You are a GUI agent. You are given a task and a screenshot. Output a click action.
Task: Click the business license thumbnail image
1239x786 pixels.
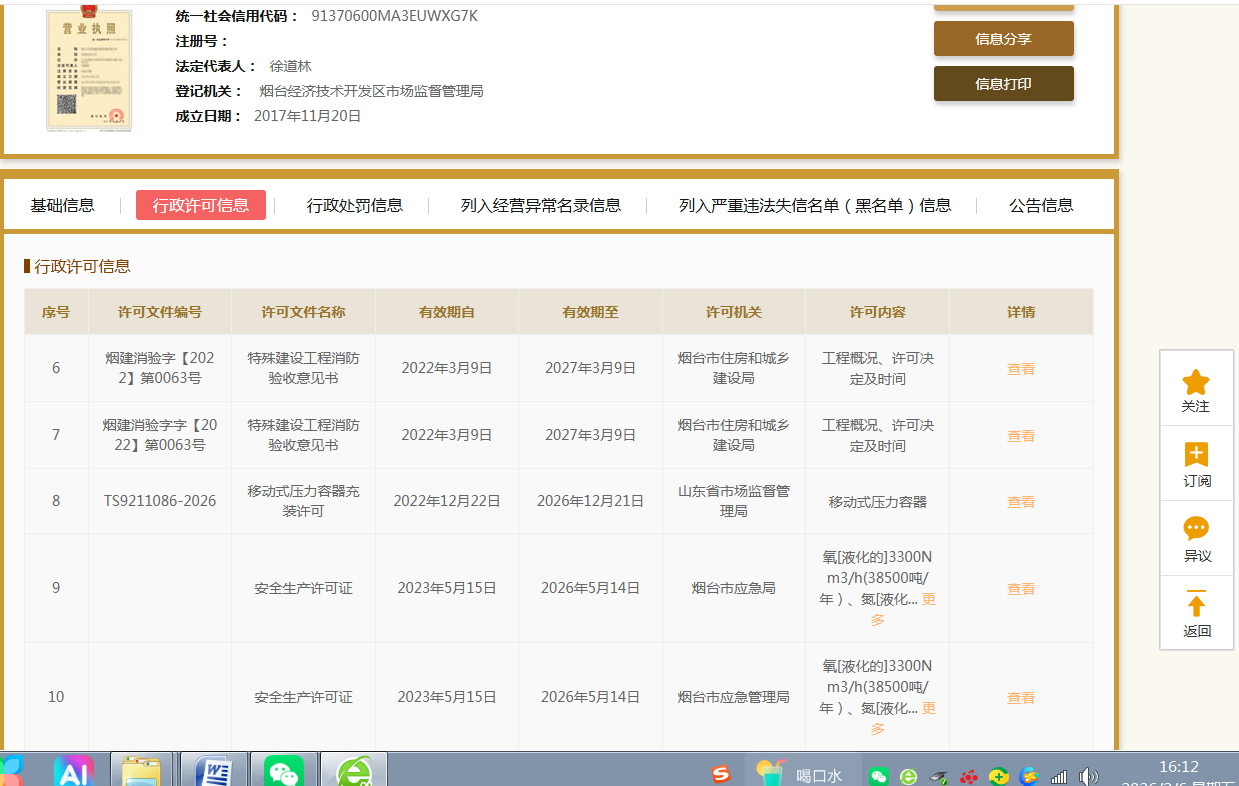click(x=89, y=68)
